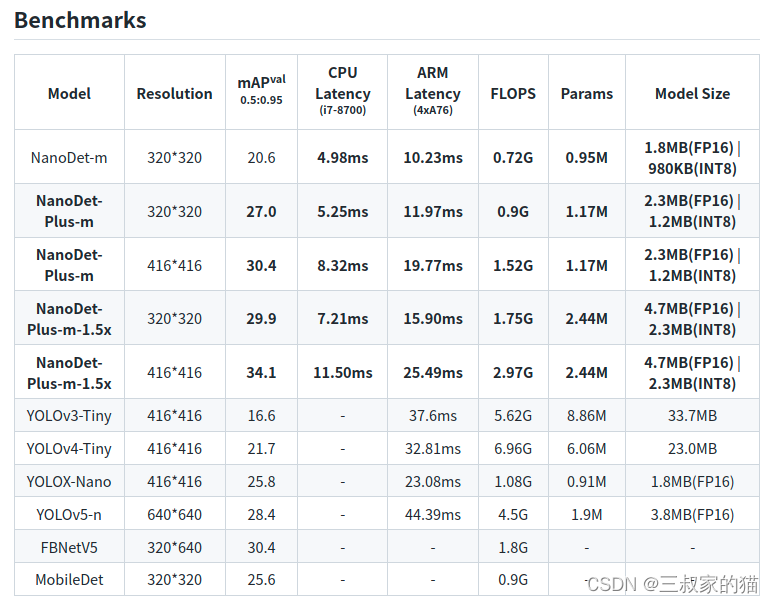Image resolution: width=774 pixels, height=603 pixels.
Task: Select the "Params" column header
Action: (x=586, y=94)
